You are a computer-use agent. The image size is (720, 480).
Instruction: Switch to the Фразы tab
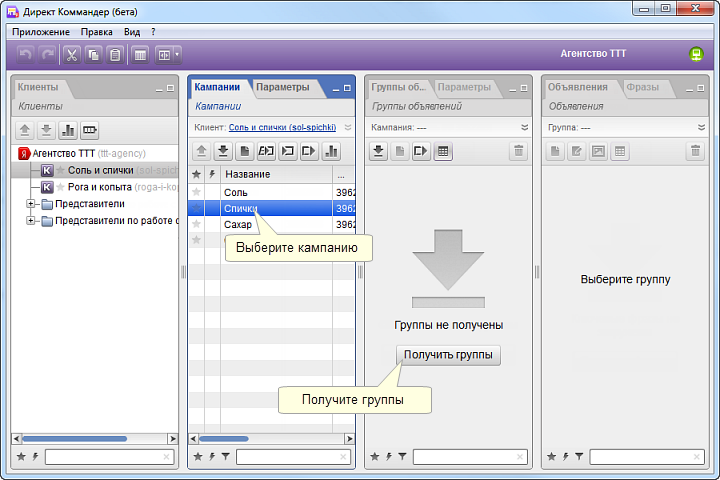pyautogui.click(x=642, y=87)
